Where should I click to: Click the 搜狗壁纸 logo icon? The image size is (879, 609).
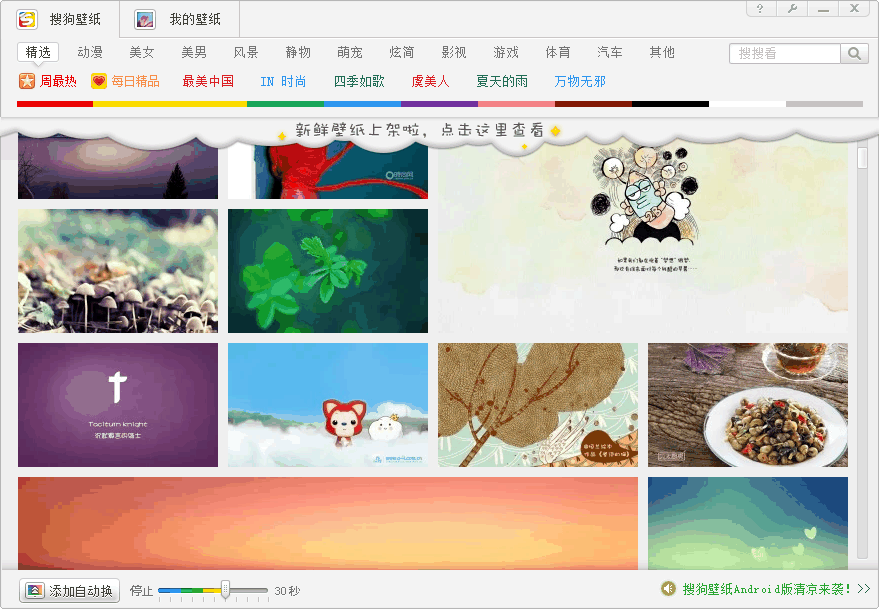click(x=27, y=20)
